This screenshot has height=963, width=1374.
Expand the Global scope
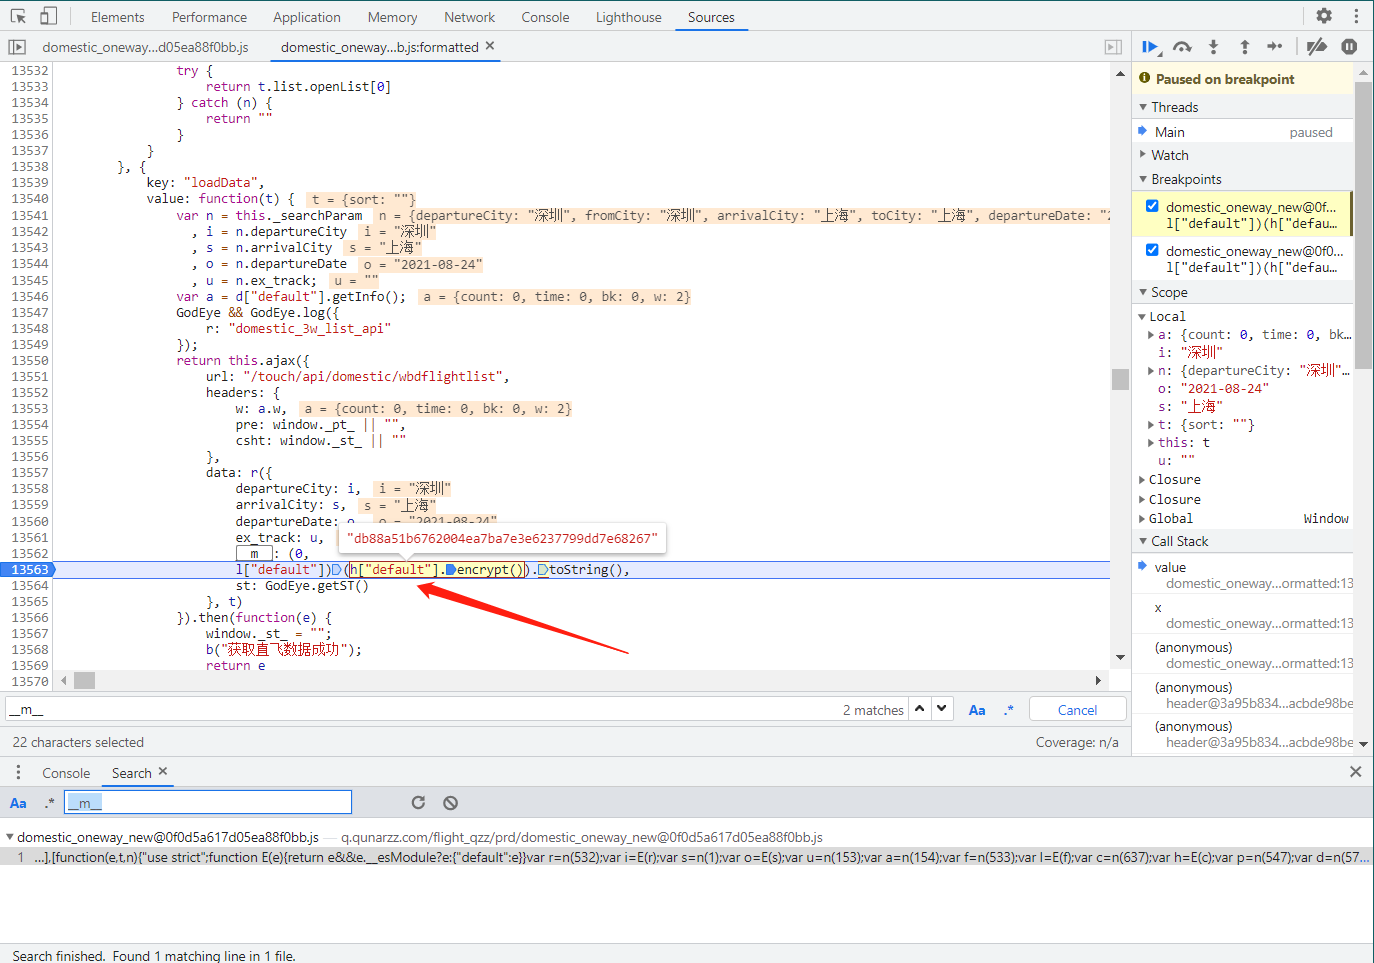tap(1142, 518)
